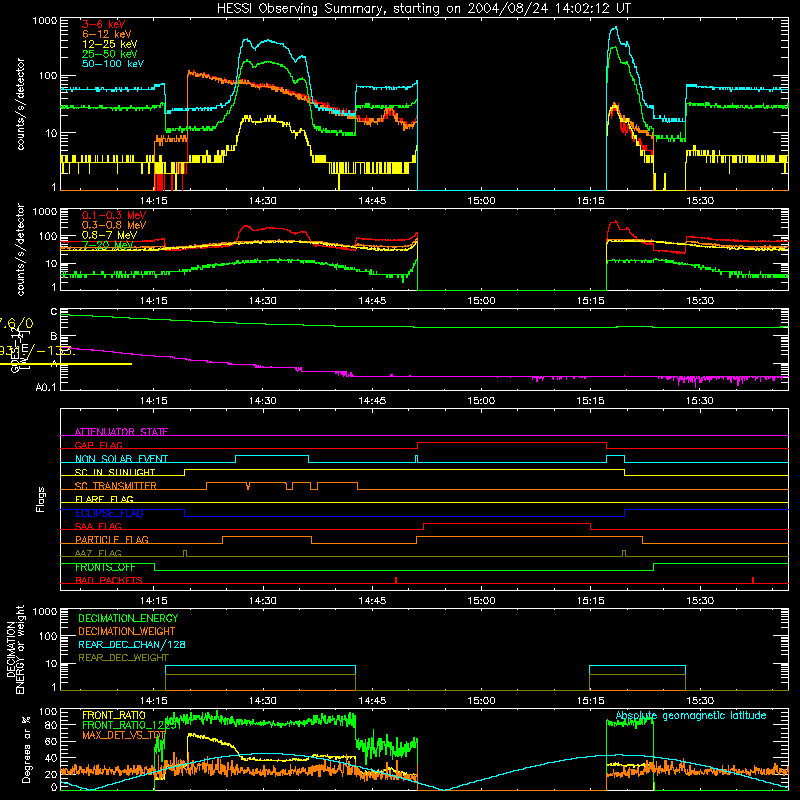Click the BAD_PACKETS flag label

point(109,580)
